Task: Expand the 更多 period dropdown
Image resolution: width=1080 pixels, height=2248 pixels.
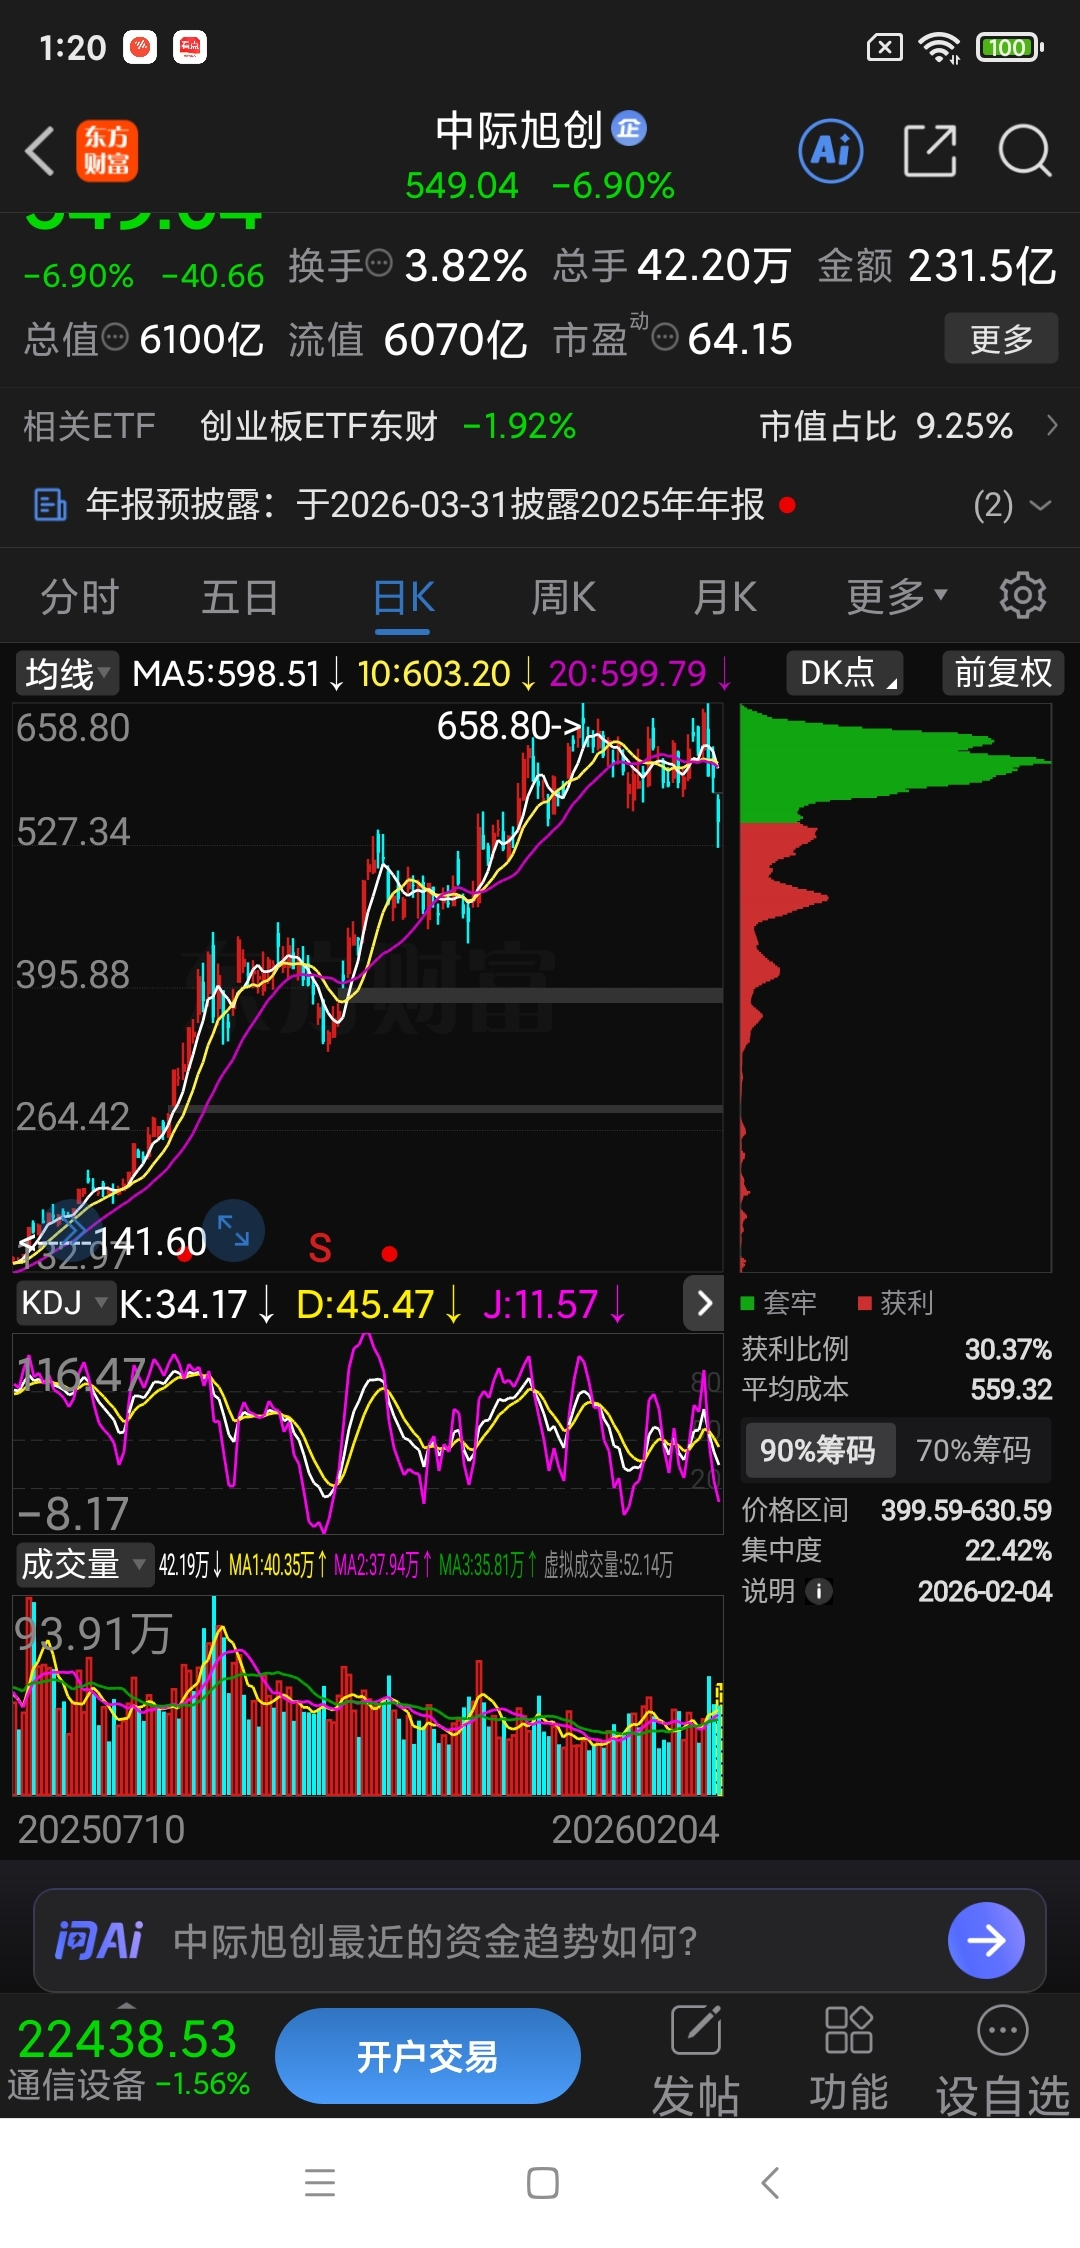Action: point(896,597)
